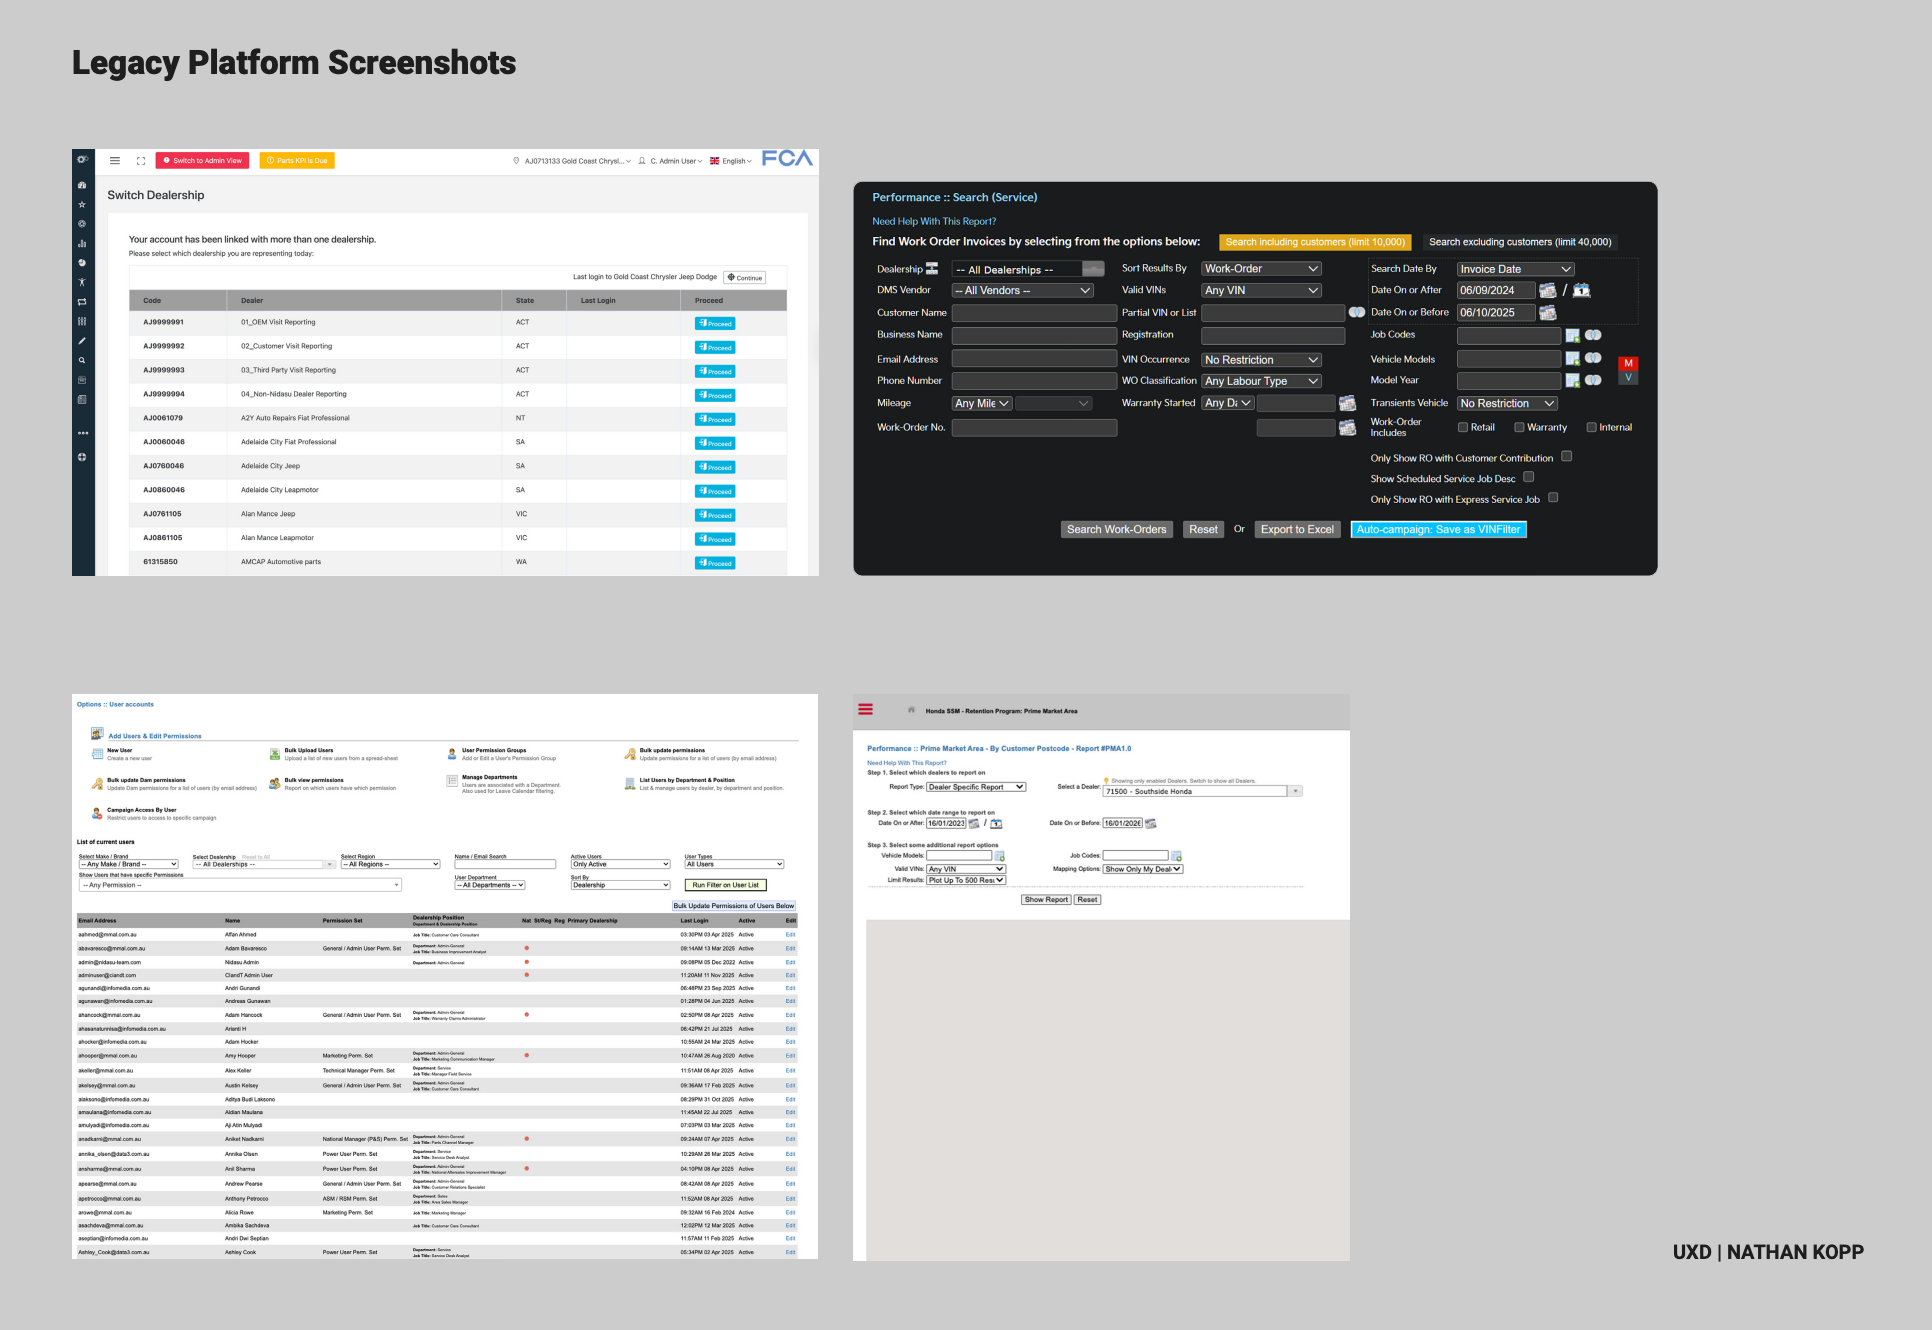Tick the Retail work-order checkbox
The image size is (1932, 1330).
(1463, 427)
